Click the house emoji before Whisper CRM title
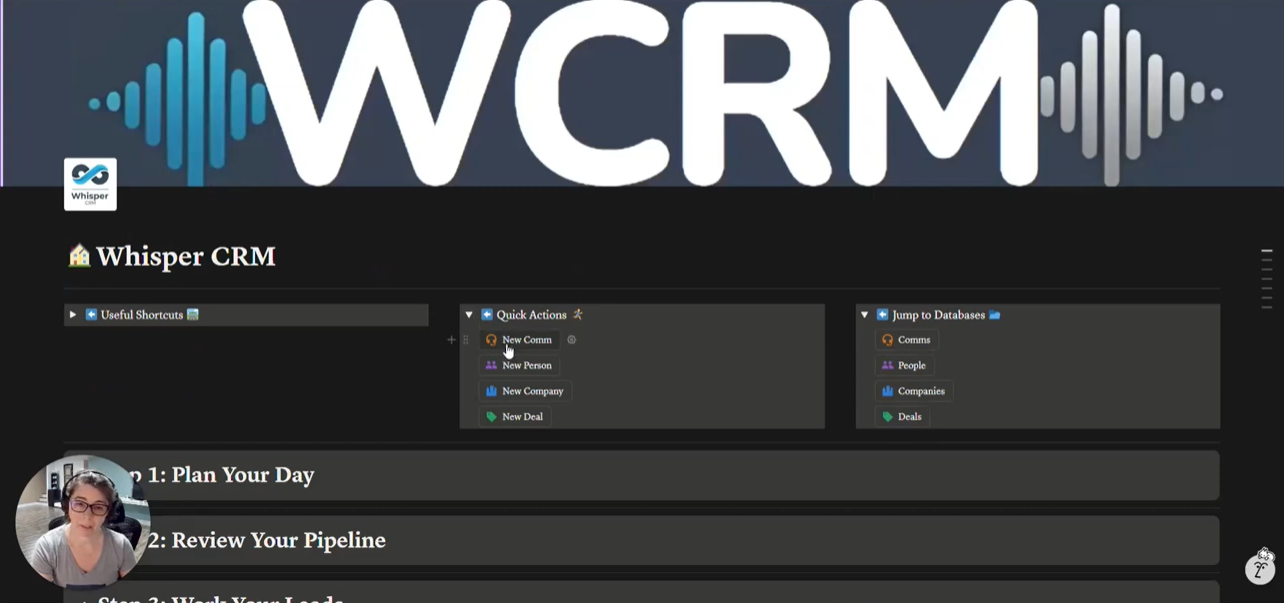Viewport: 1284px width, 603px height. [79, 257]
